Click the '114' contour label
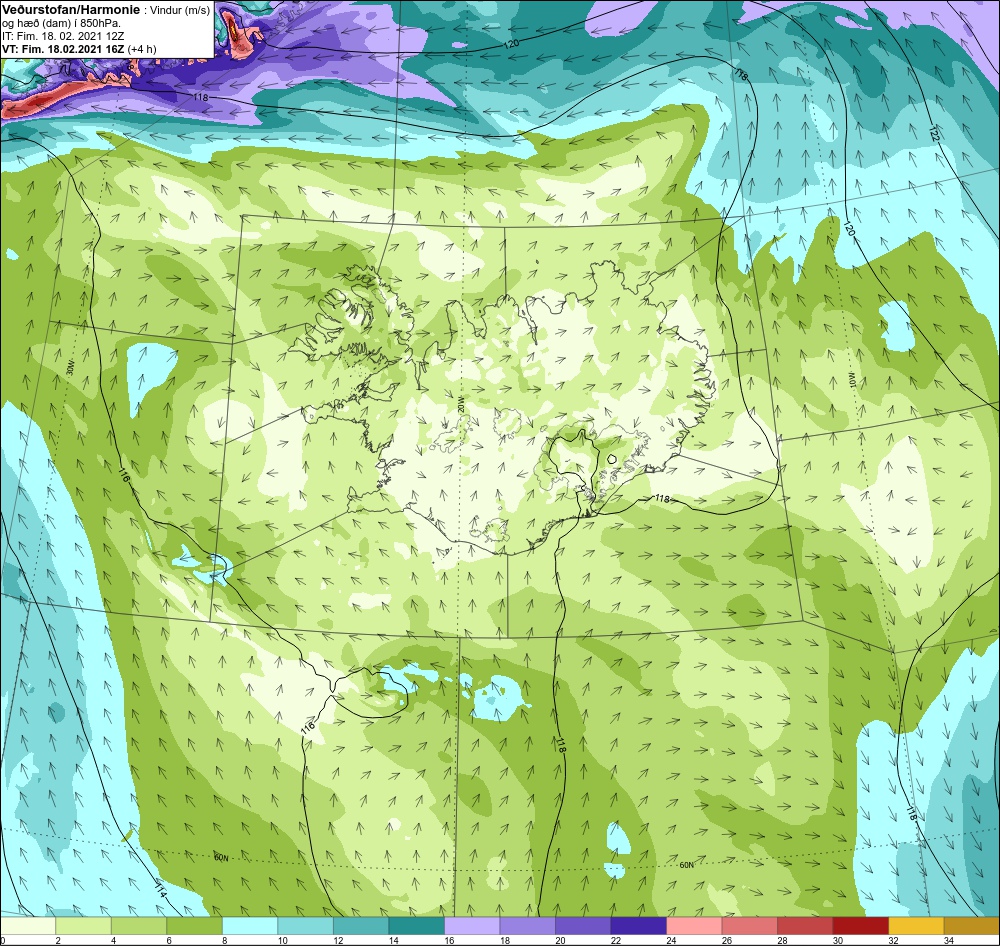The width and height of the screenshot is (1000, 946). pyautogui.click(x=161, y=890)
